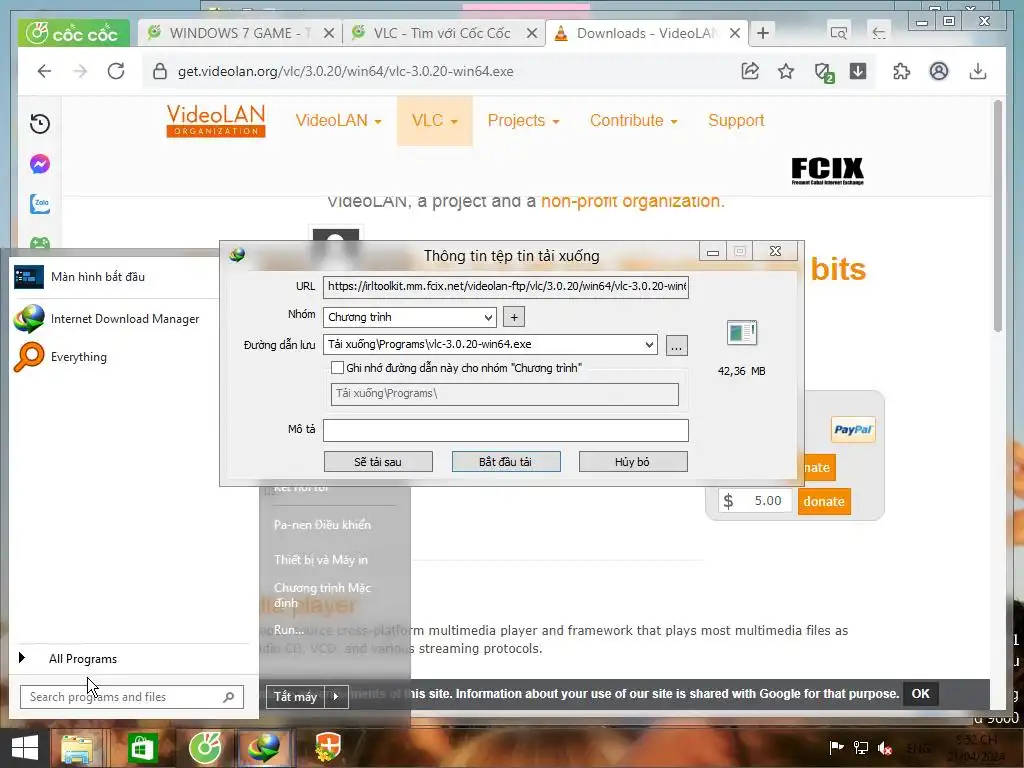Click the 'Hủy bỏ' button
The width and height of the screenshot is (1024, 768).
click(633, 462)
